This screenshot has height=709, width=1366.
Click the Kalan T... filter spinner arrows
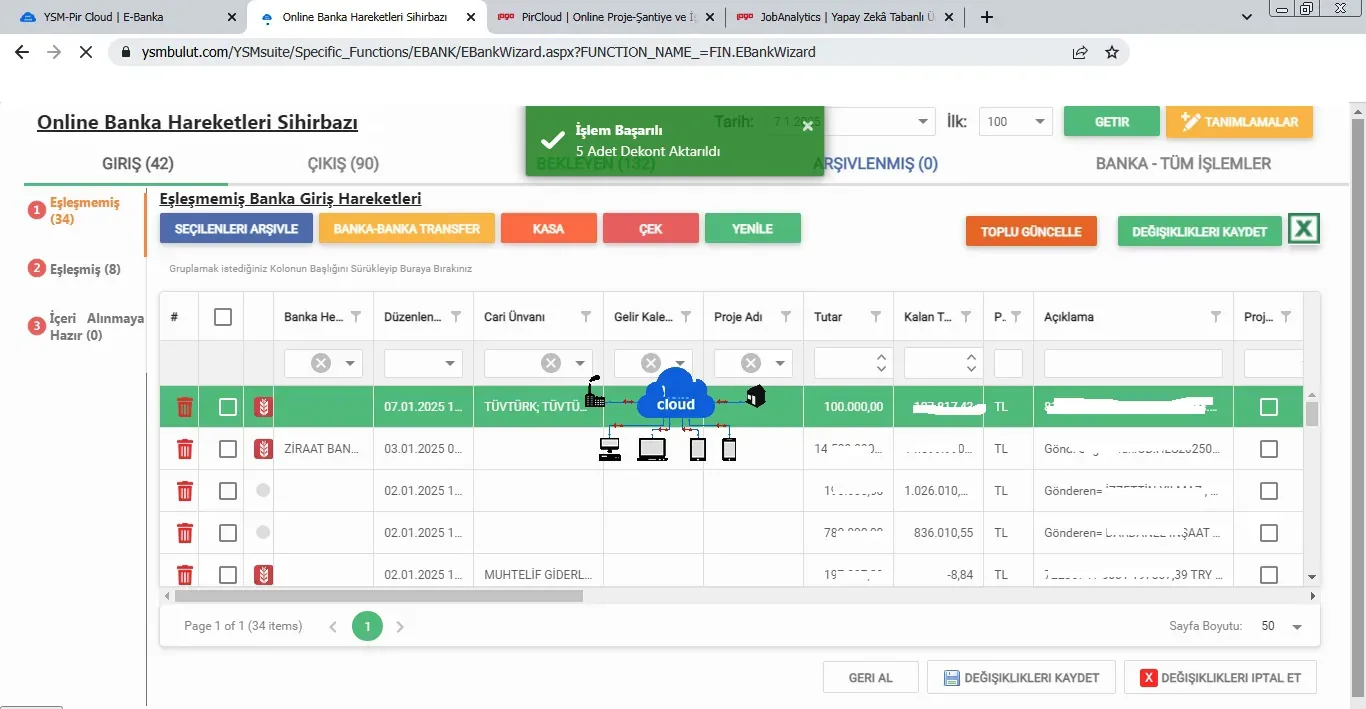pos(971,363)
